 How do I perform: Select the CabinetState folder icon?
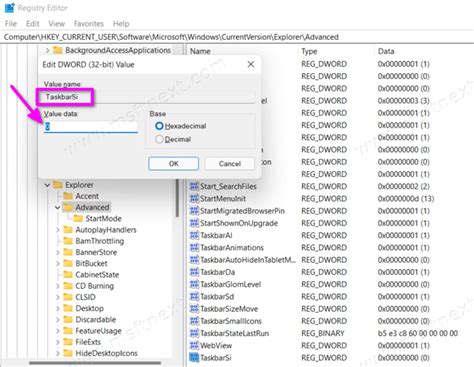[68, 274]
